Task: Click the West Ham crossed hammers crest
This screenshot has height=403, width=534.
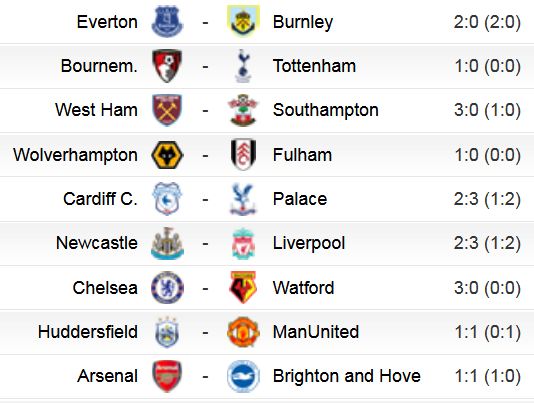Action: (167, 110)
